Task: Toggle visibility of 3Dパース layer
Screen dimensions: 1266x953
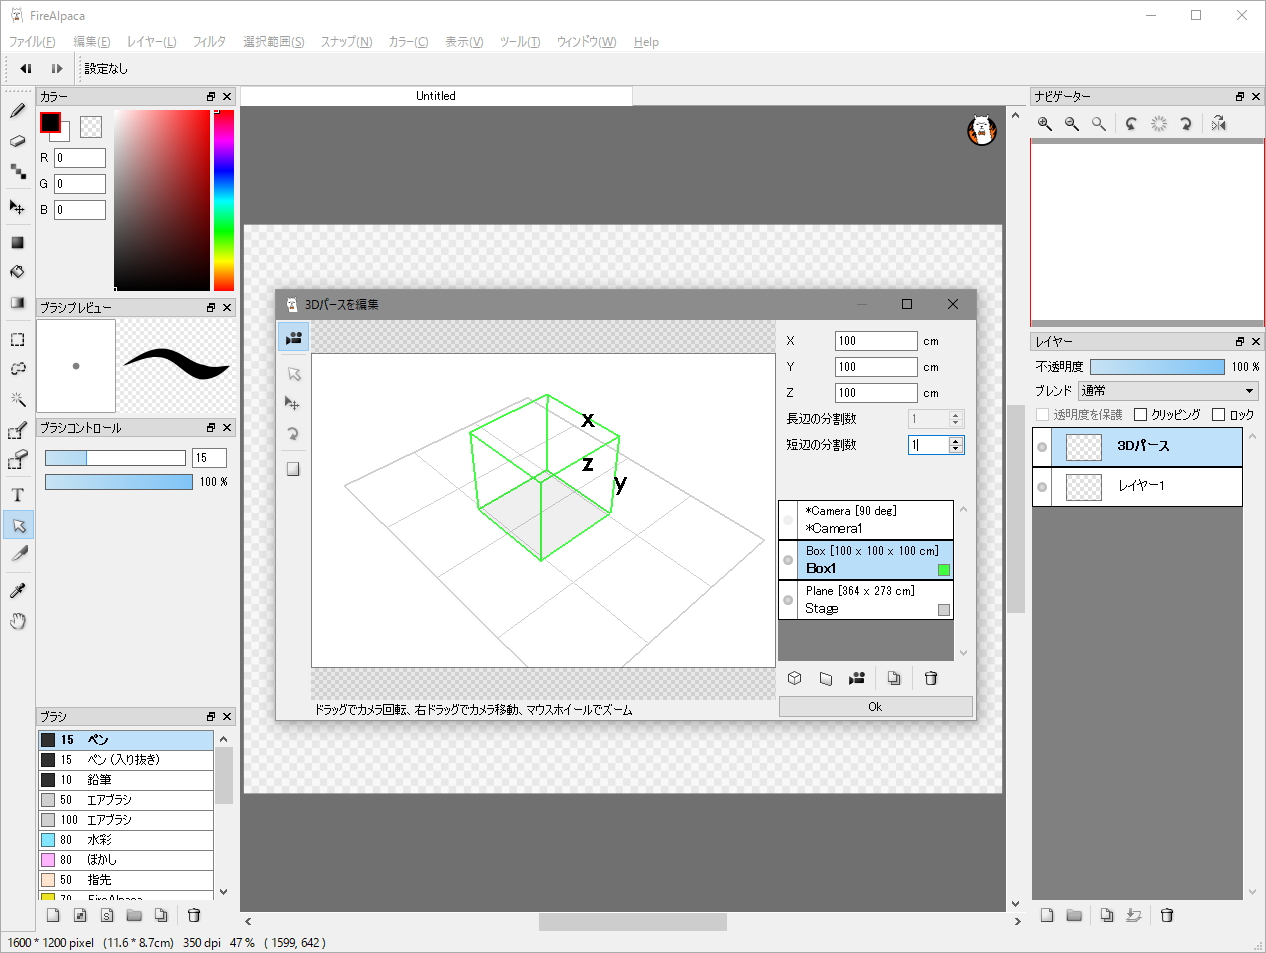Action: (x=1042, y=447)
